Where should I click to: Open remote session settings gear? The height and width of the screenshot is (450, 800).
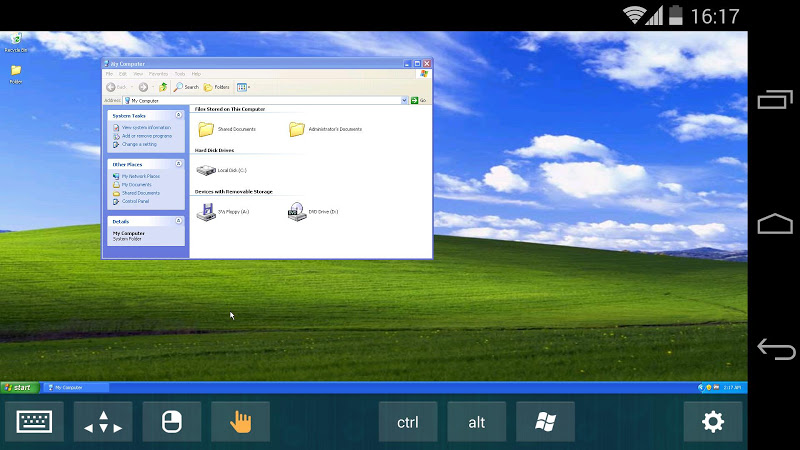(x=712, y=422)
